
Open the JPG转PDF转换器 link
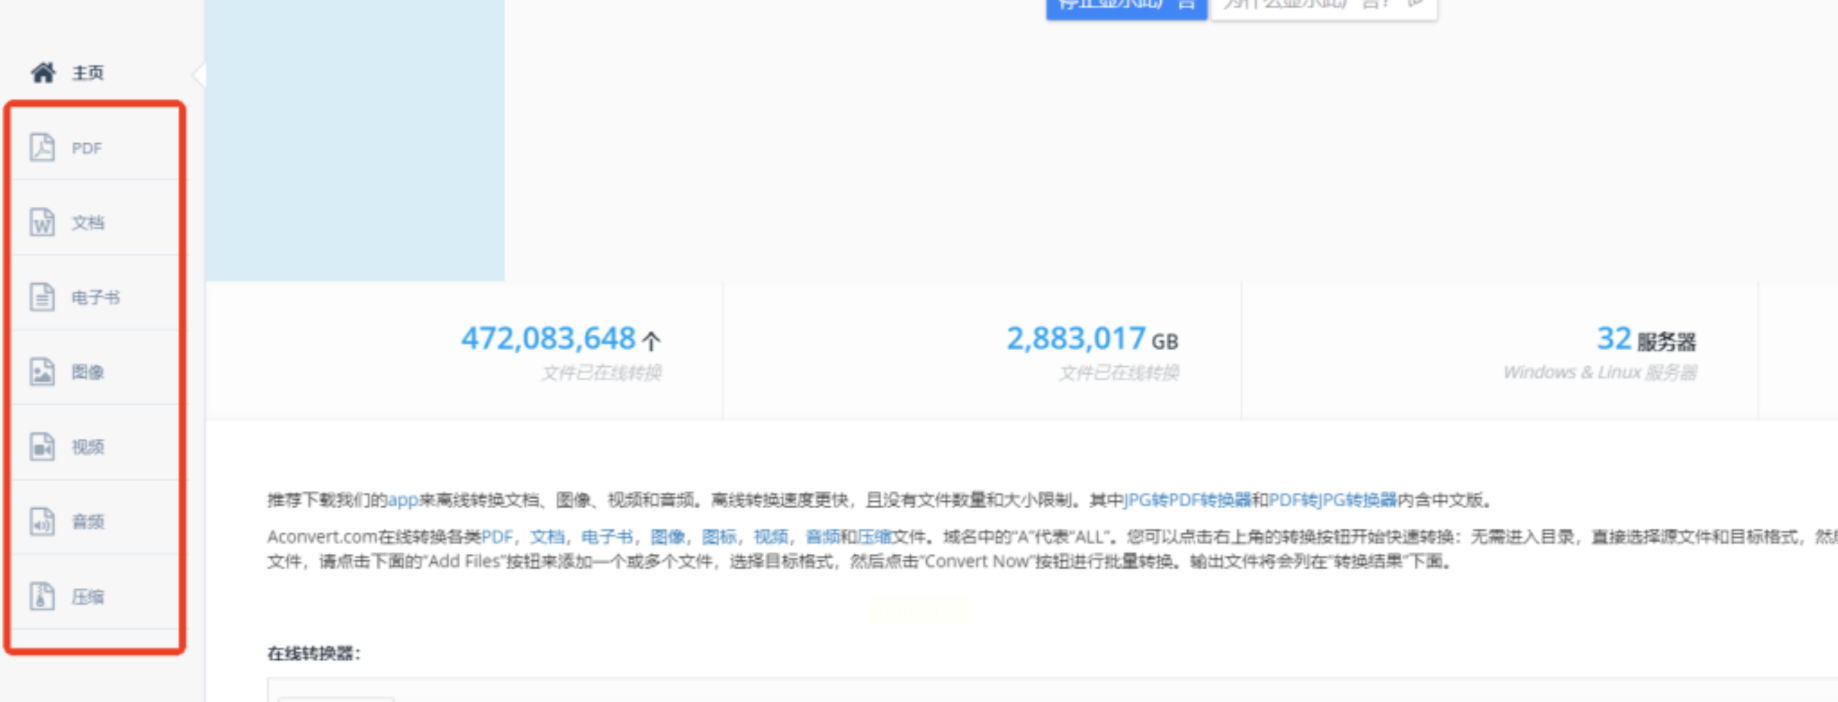click(1188, 500)
